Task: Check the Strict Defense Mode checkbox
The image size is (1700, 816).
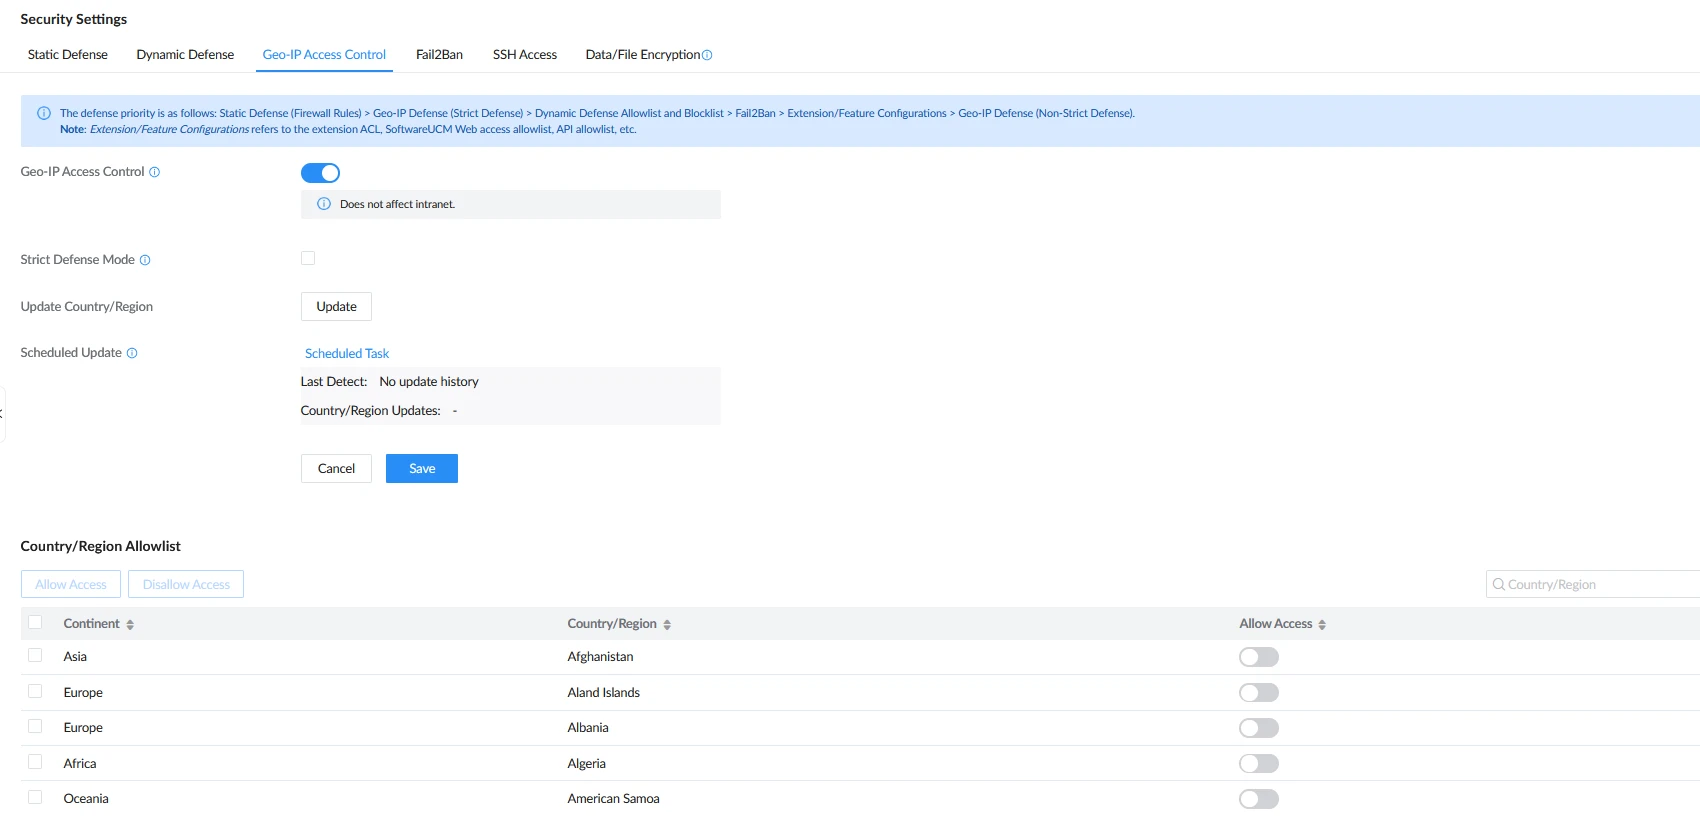Action: [308, 258]
